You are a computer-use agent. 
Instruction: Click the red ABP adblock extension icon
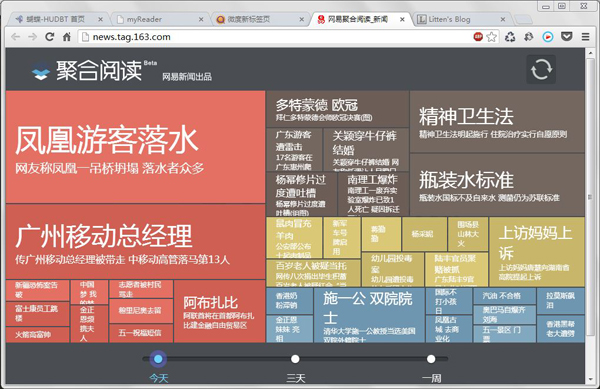point(478,37)
